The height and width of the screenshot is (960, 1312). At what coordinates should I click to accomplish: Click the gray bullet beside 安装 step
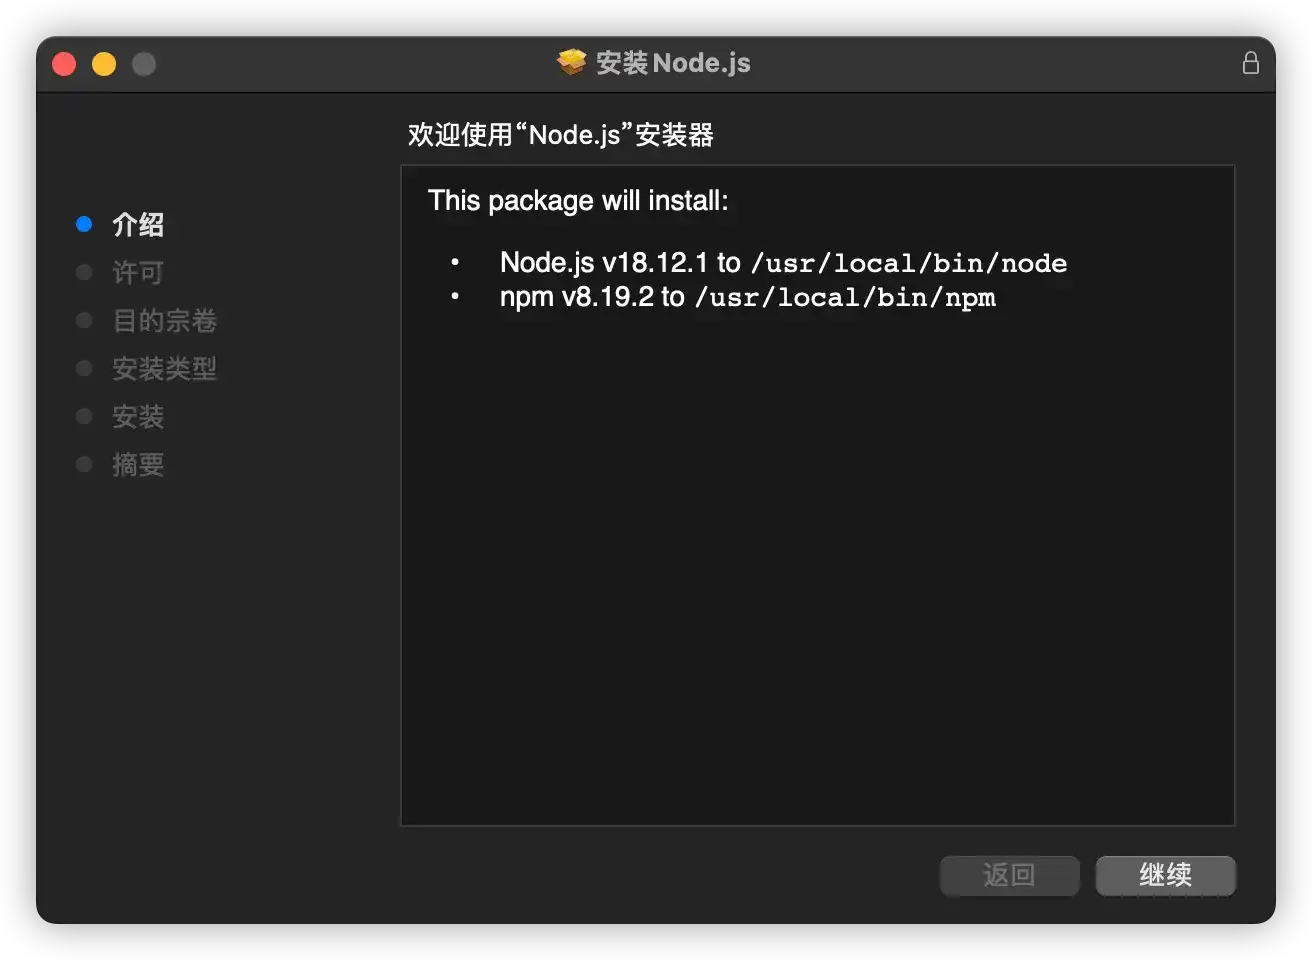tap(84, 417)
